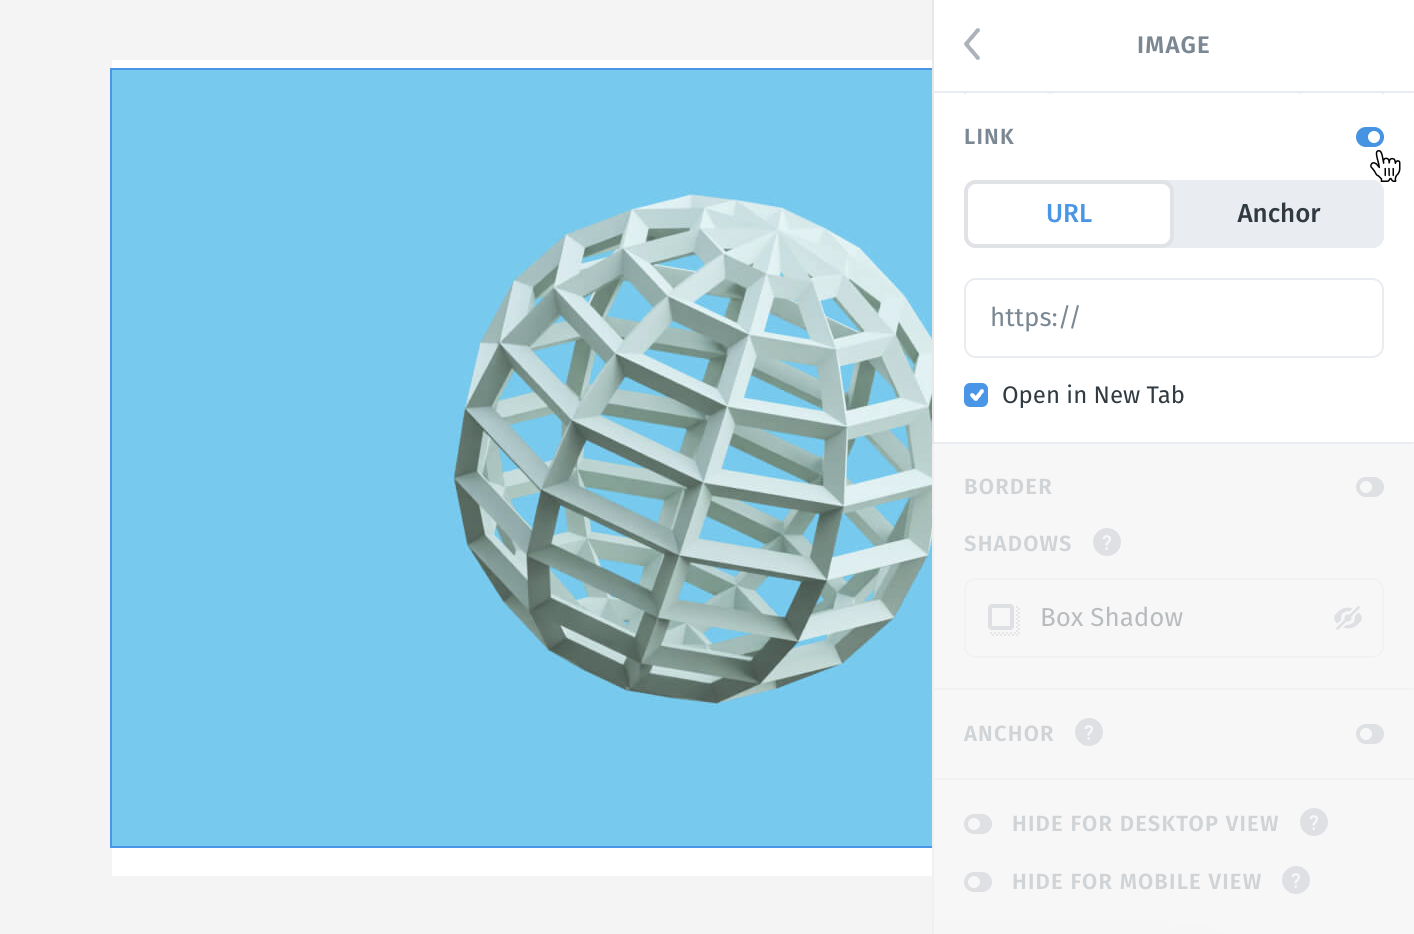The image size is (1414, 934).
Task: Enable the ANCHOR section toggle
Action: click(x=1369, y=734)
